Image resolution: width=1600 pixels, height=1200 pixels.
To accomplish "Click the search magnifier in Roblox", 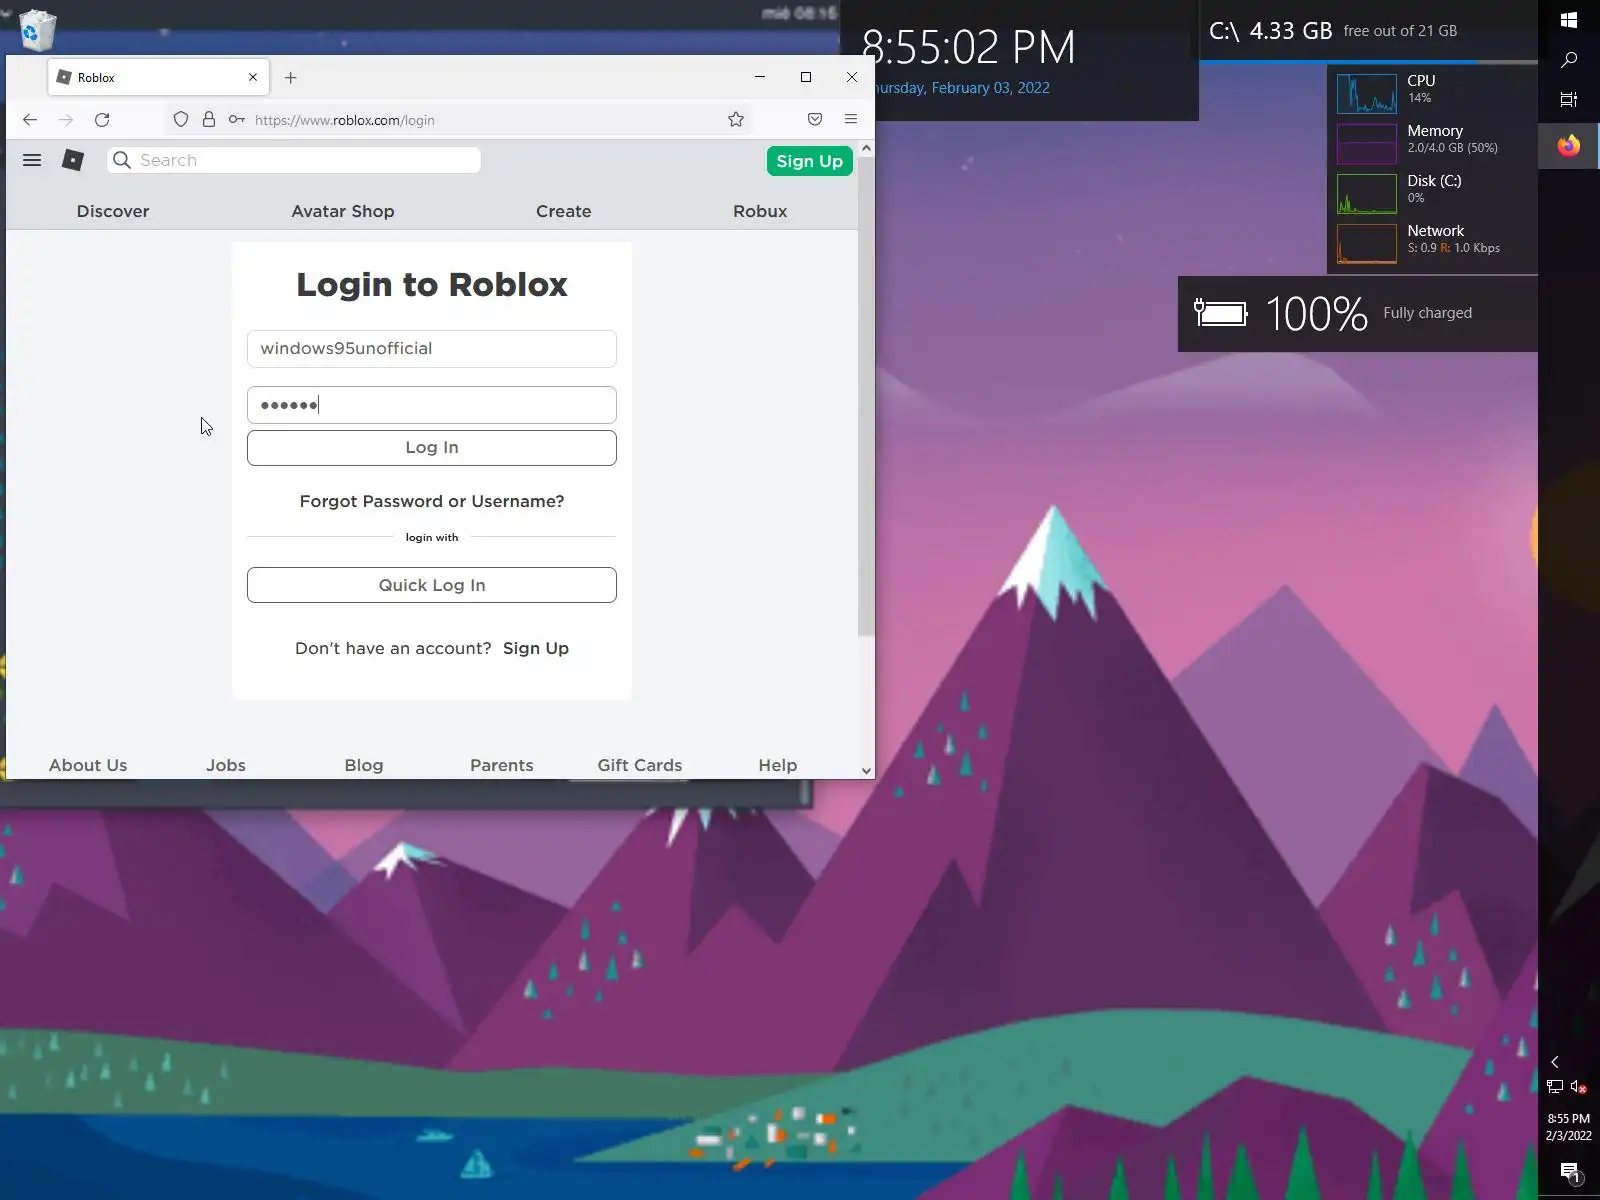I will coord(122,160).
